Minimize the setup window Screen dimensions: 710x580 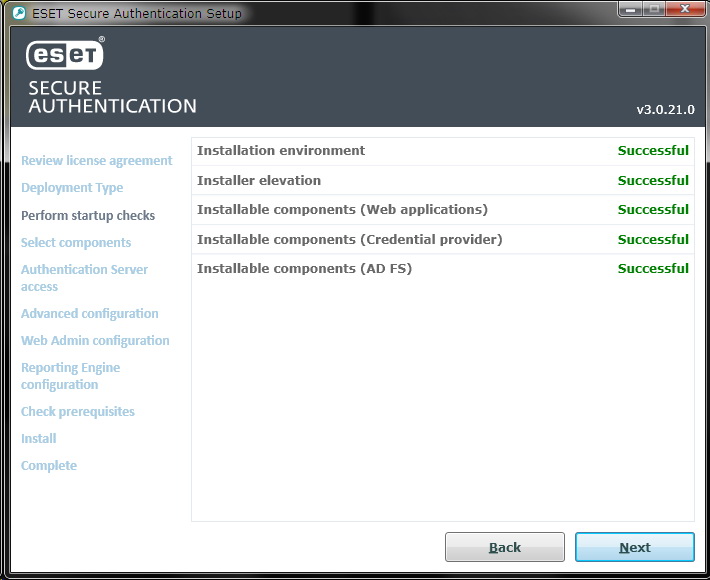coord(630,8)
